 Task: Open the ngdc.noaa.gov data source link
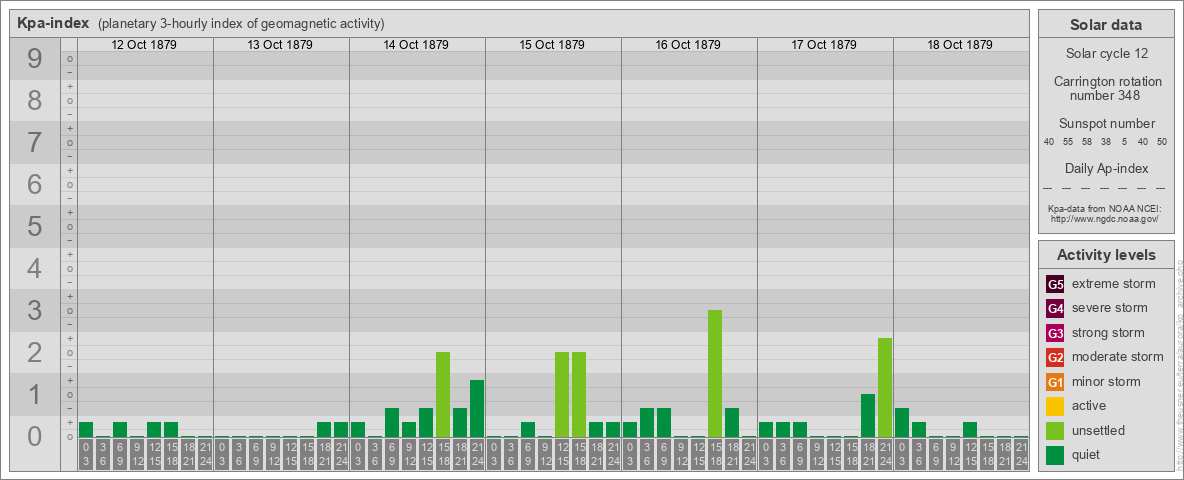tap(1103, 218)
